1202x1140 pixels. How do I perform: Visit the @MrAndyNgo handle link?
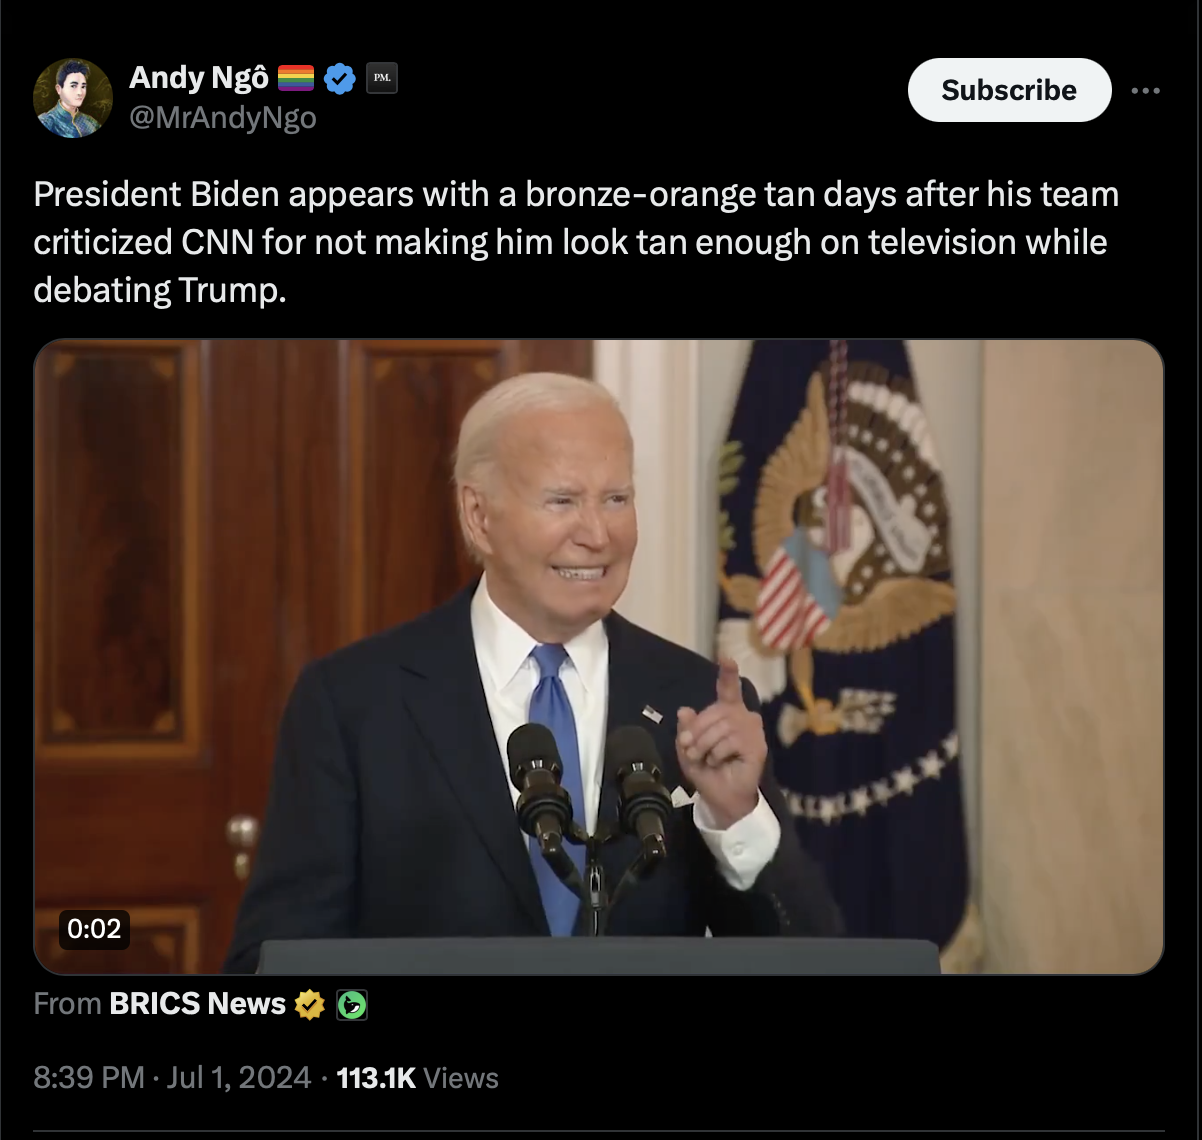tap(223, 118)
